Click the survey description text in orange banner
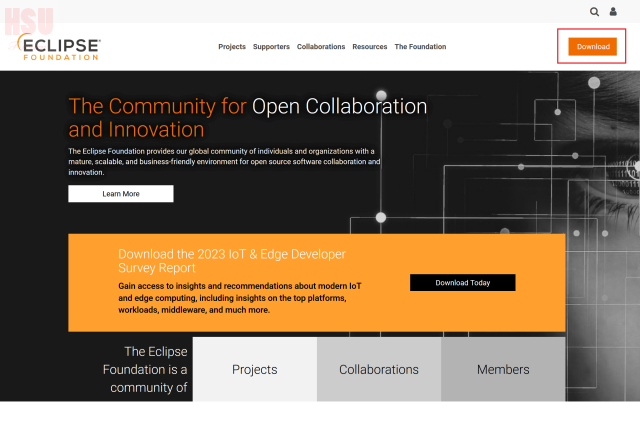 pos(240,298)
